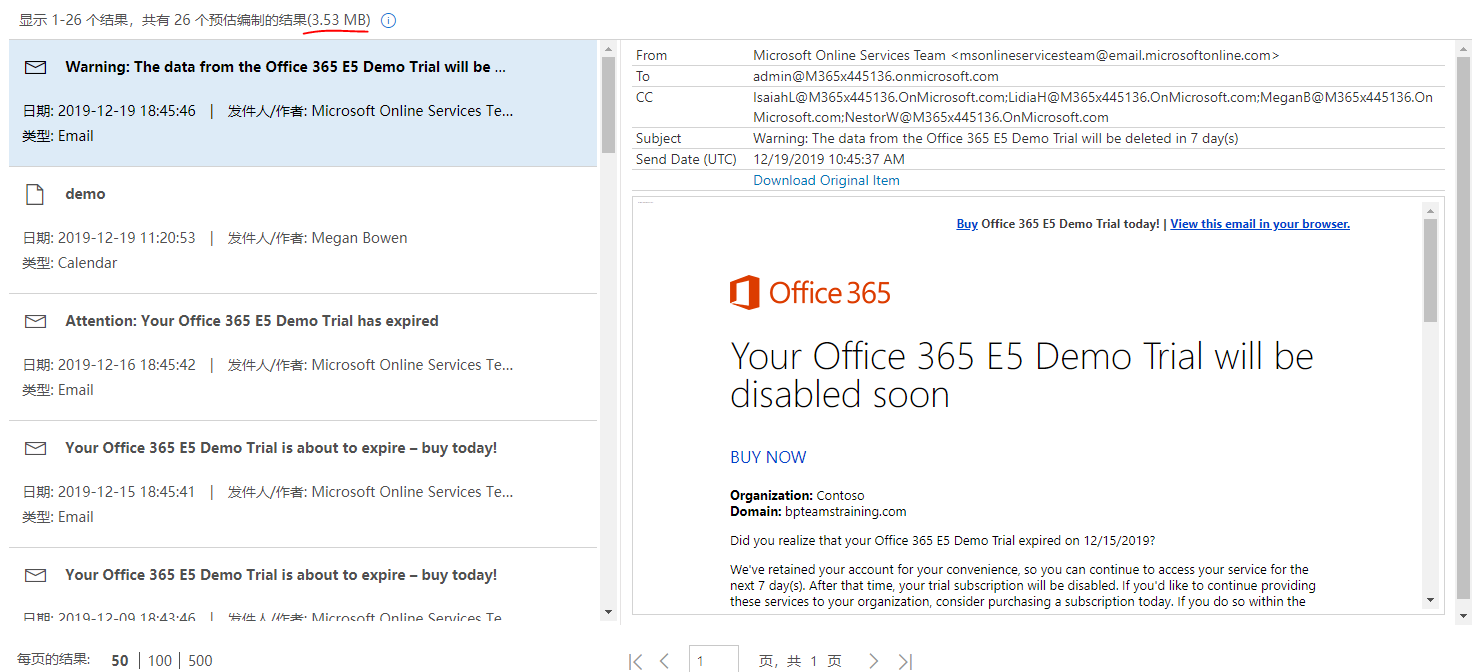1476x672 pixels.
Task: Click envelope icon of the expired trial email
Action: click(36, 321)
